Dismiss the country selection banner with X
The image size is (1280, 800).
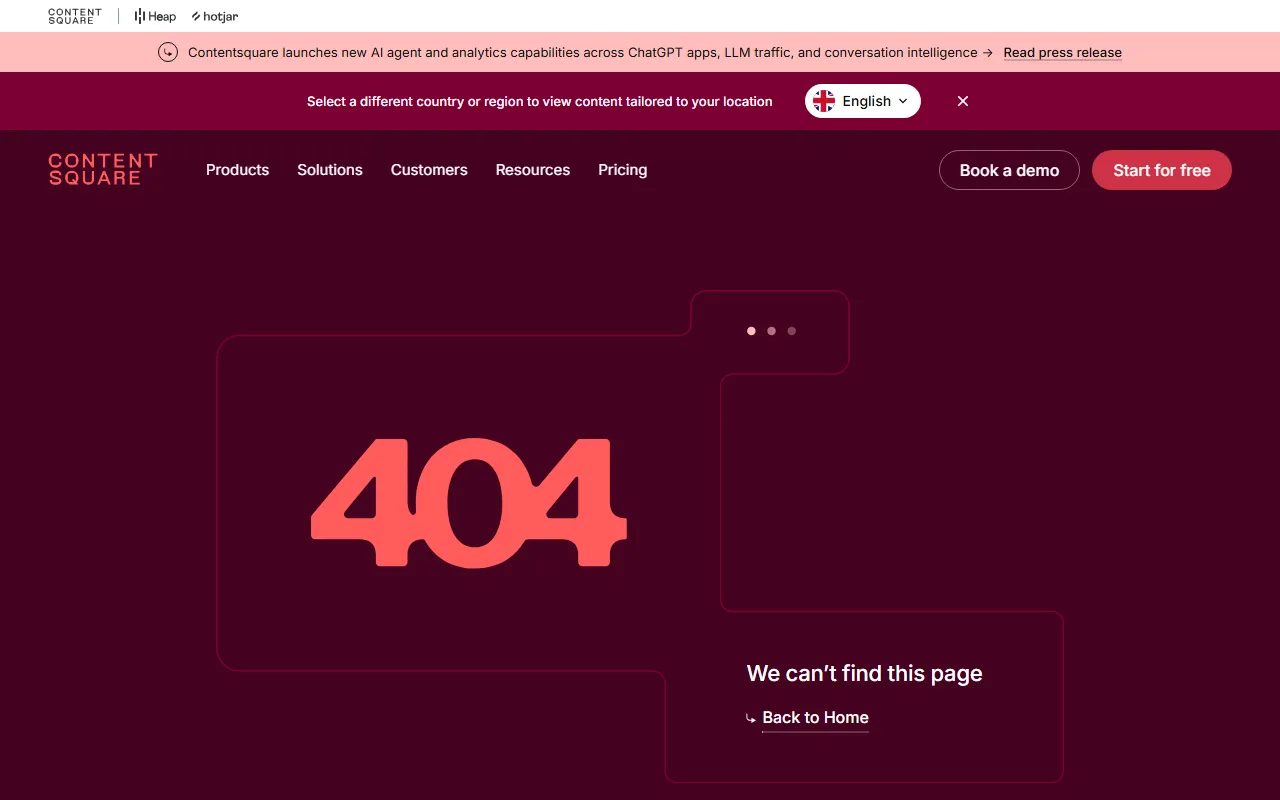963,101
